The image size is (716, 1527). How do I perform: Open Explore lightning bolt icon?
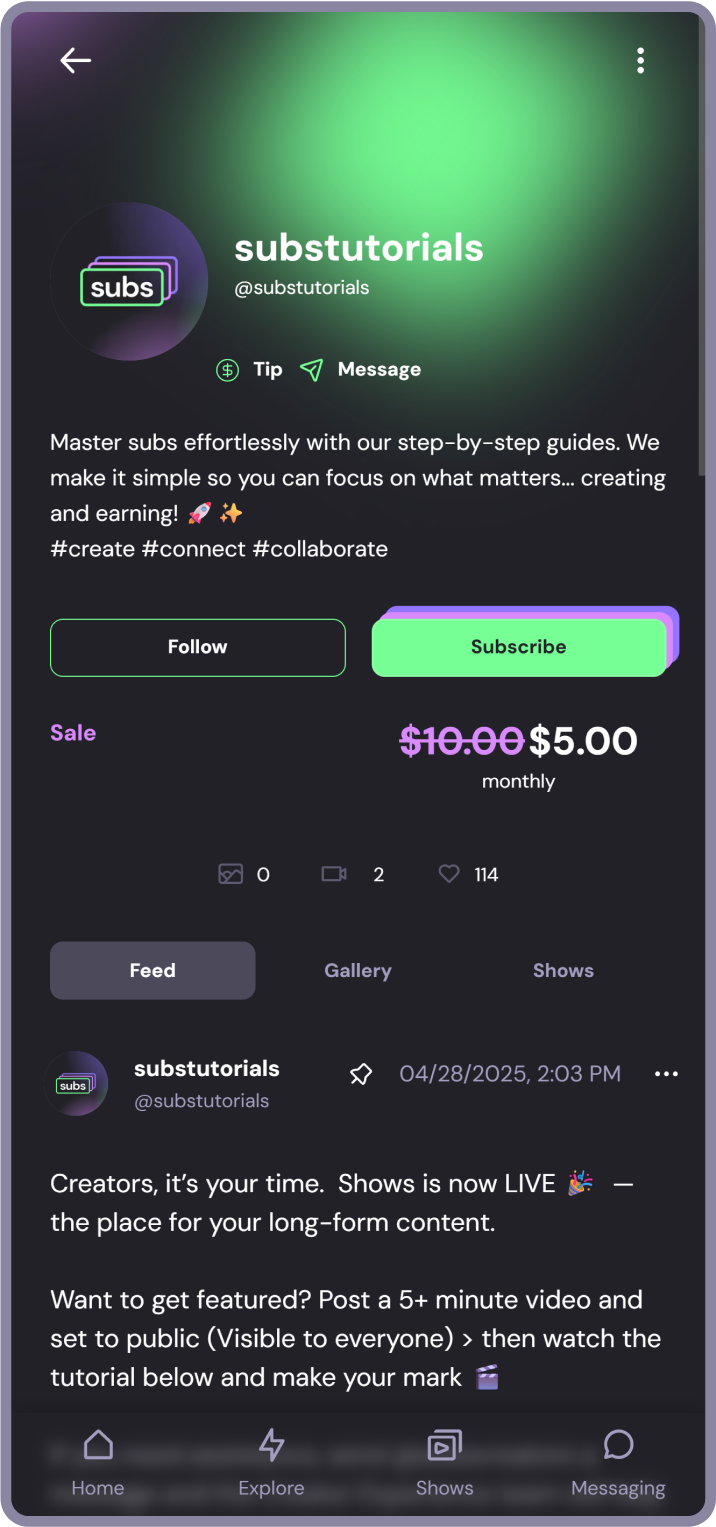271,1445
